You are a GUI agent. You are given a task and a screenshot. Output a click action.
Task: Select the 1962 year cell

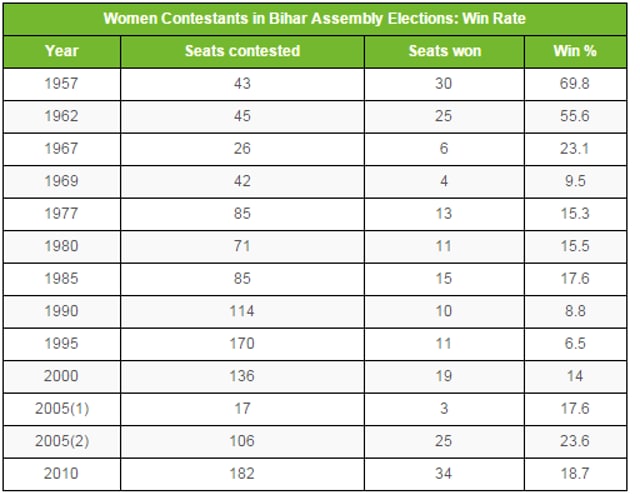[x=62, y=116]
